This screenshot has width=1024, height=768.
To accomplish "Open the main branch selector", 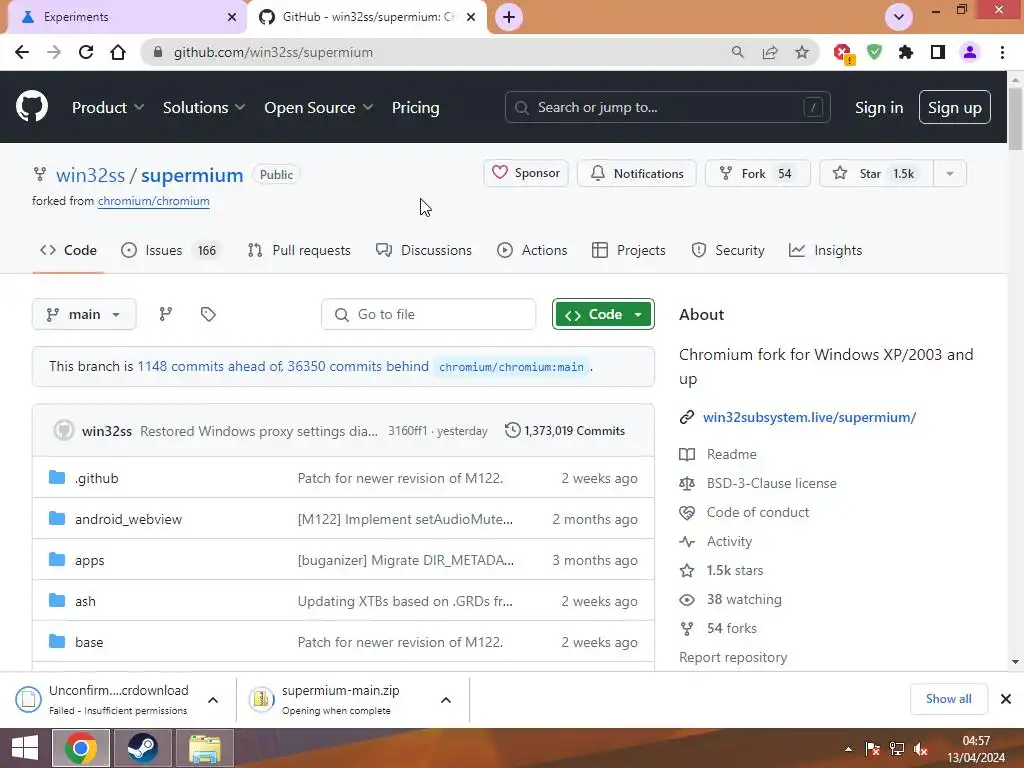I will click(84, 314).
